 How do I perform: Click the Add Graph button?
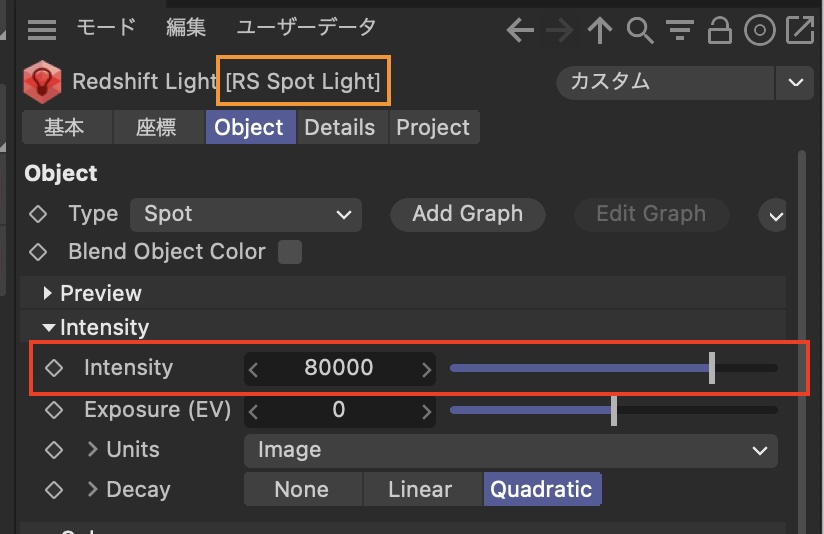click(x=467, y=214)
